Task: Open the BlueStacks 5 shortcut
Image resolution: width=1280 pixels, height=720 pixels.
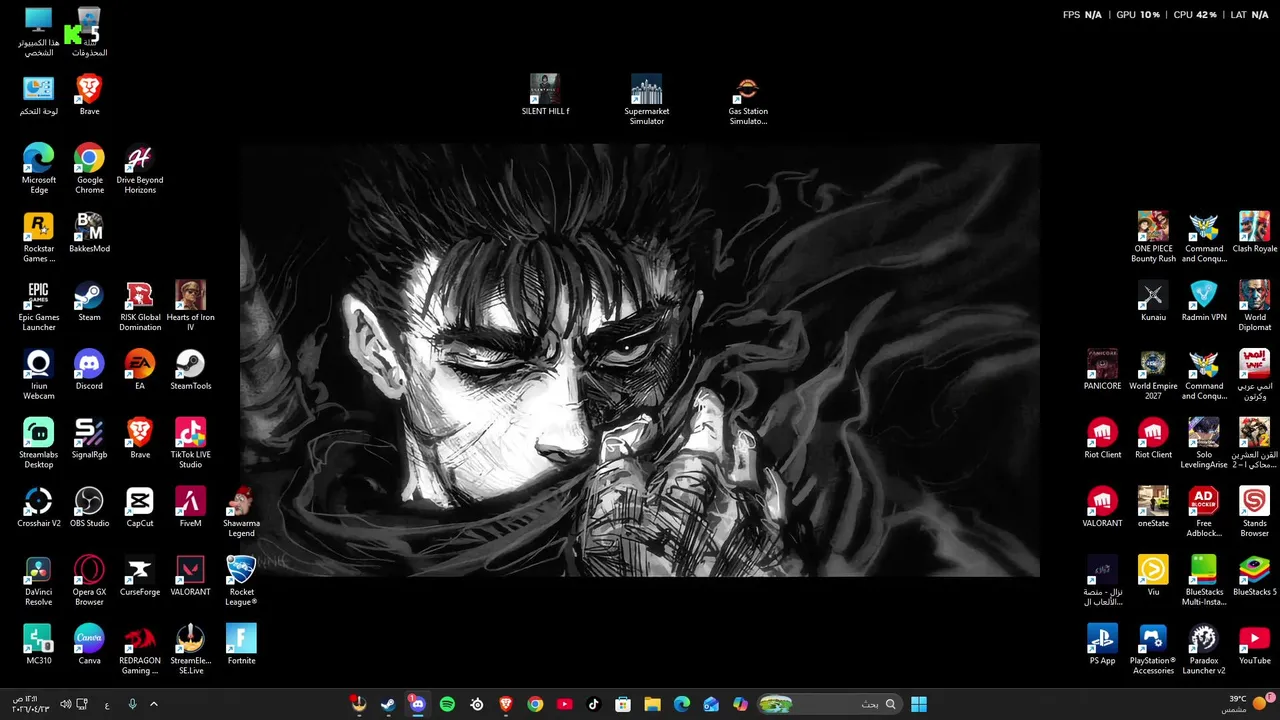Action: 1254,576
